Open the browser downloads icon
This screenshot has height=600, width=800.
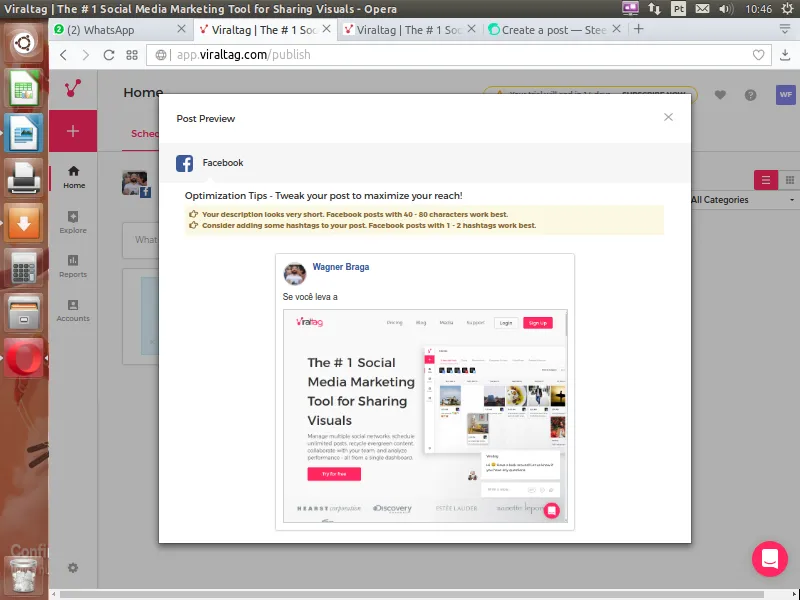click(785, 55)
